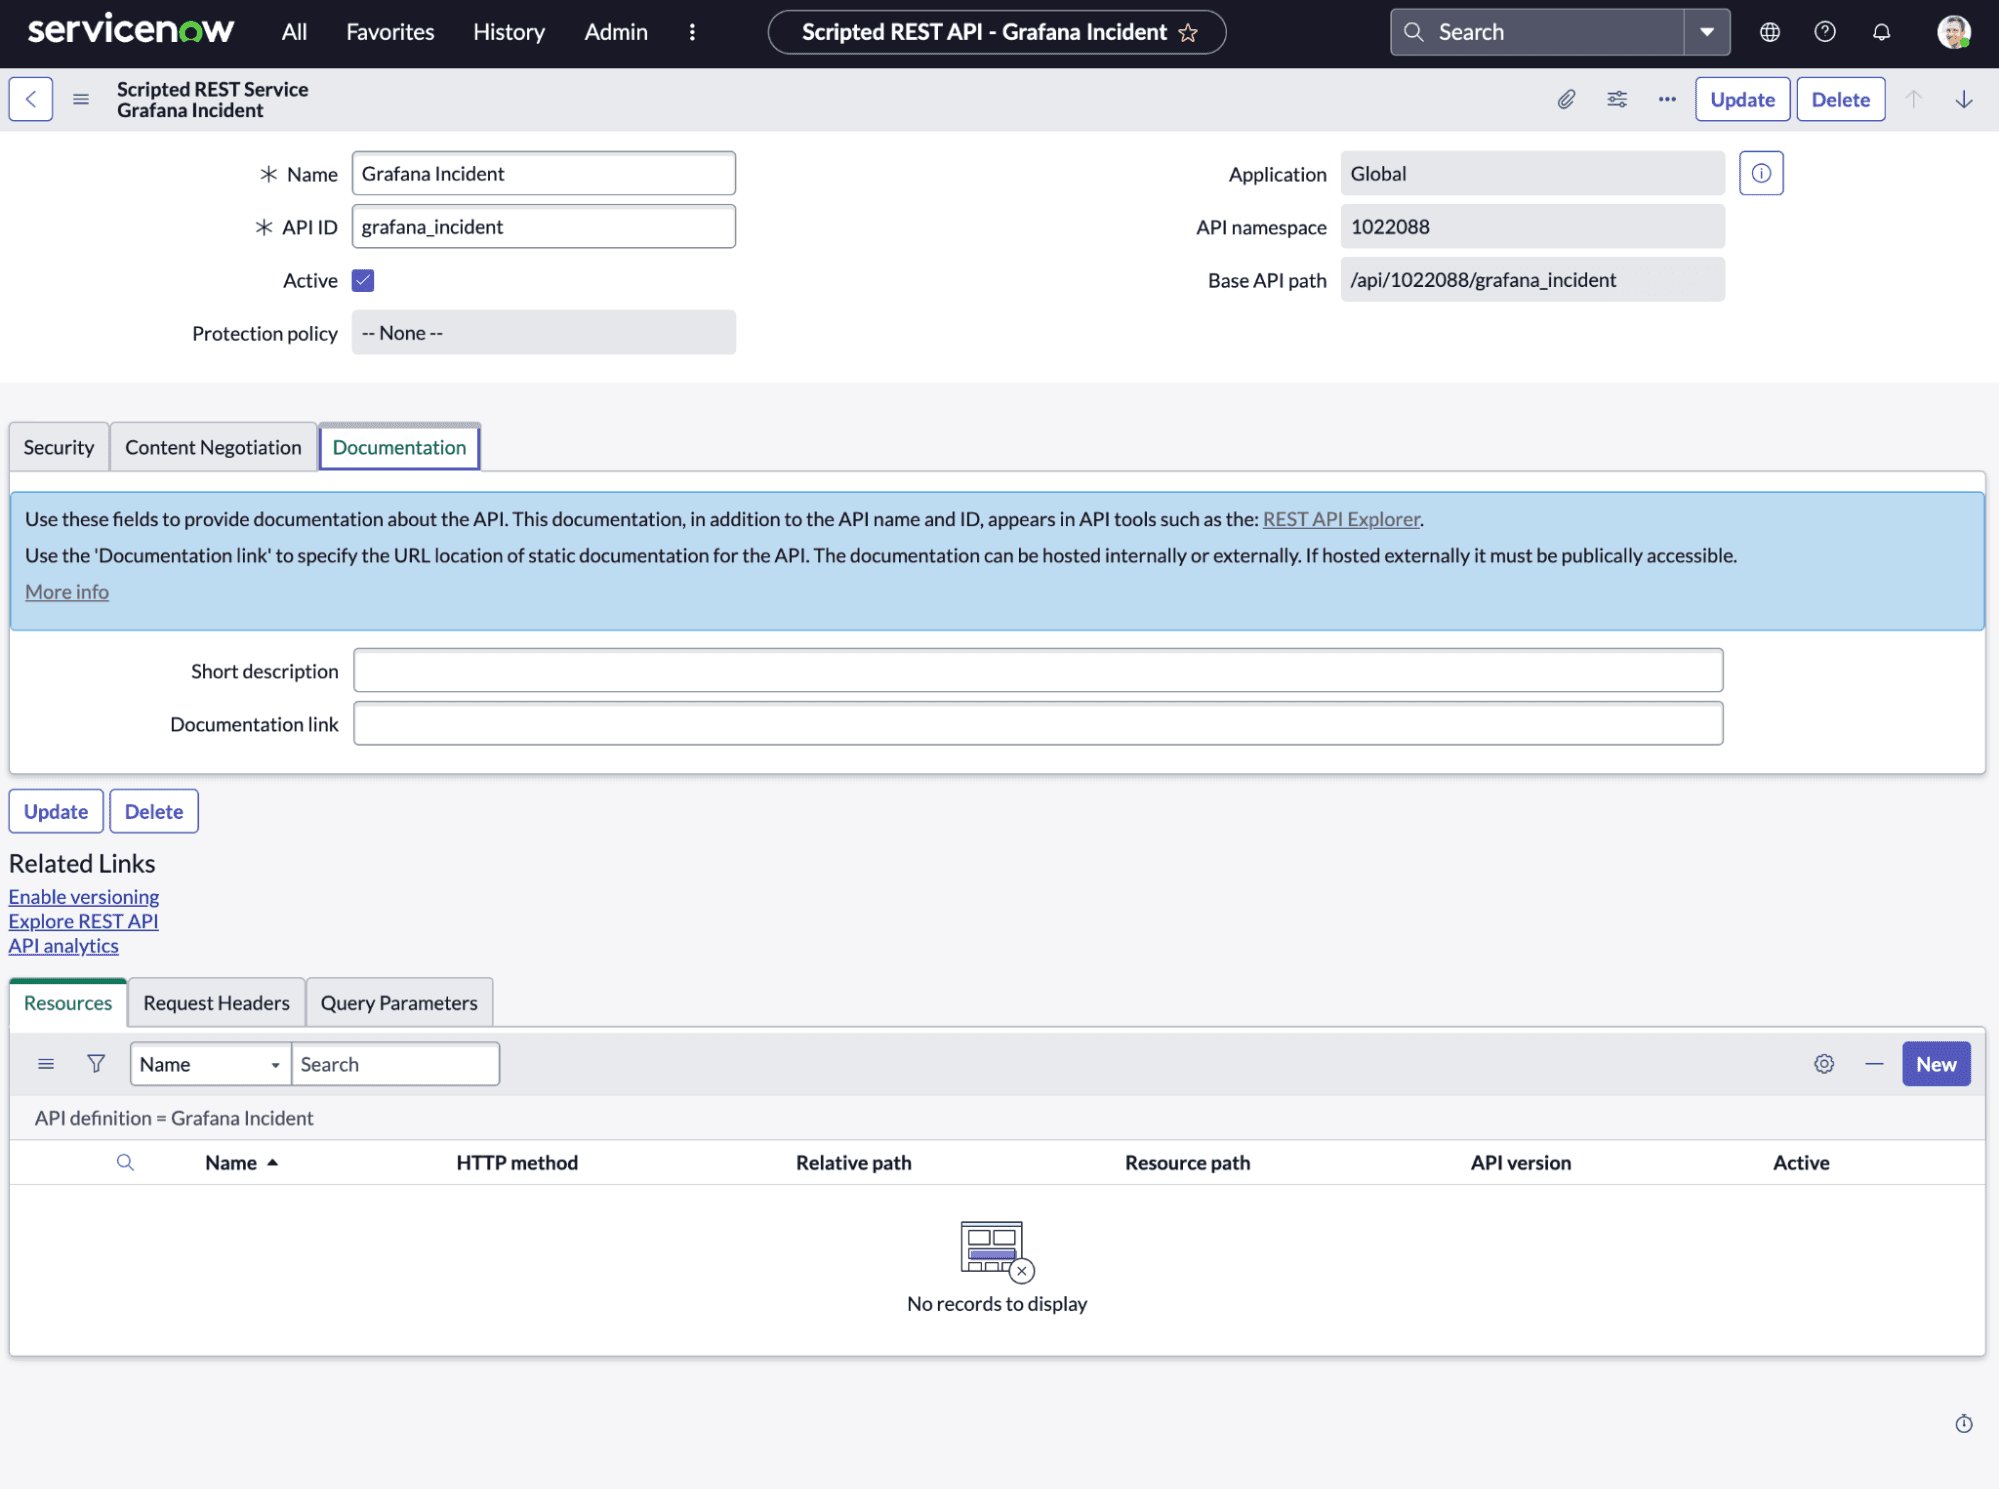Open the Name column search field dropdown

click(x=274, y=1063)
